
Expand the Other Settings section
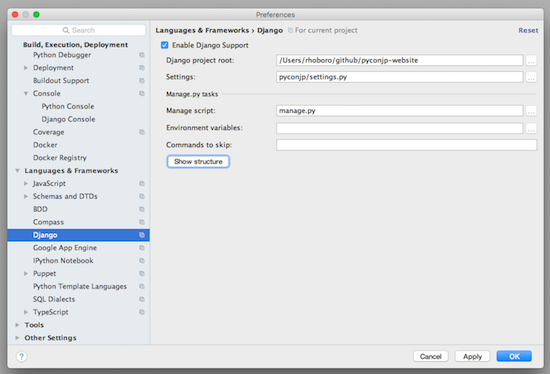(17, 338)
